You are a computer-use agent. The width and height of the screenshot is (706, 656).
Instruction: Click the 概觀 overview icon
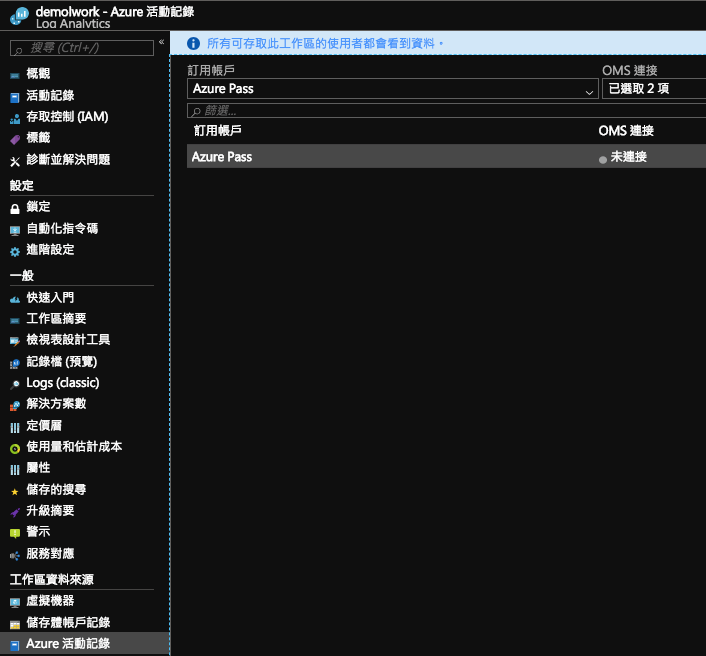pyautogui.click(x=15, y=76)
